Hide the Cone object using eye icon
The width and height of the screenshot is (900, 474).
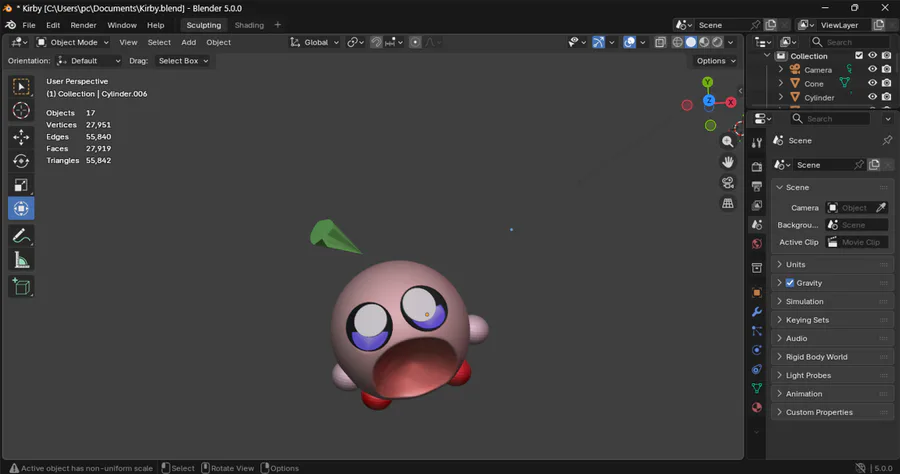point(872,83)
